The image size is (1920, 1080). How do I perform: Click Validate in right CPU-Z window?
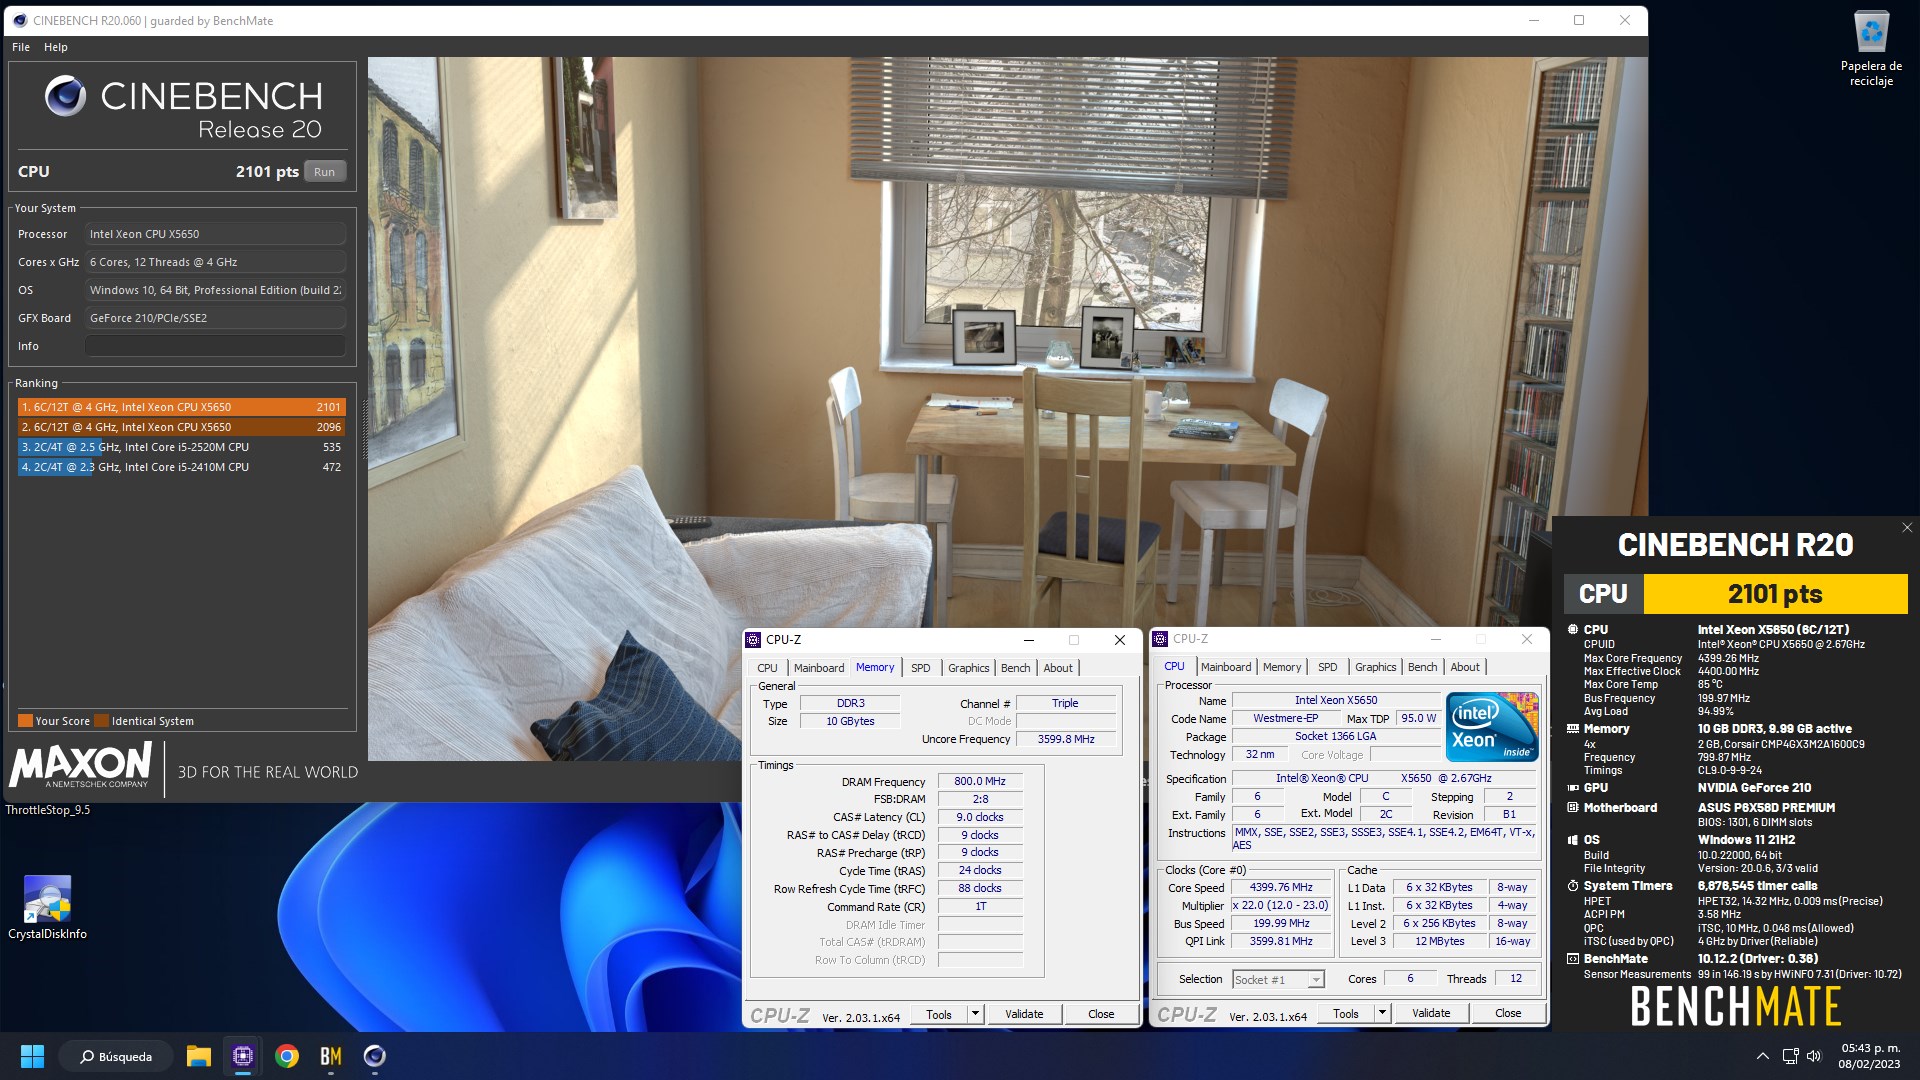pyautogui.click(x=1431, y=1013)
